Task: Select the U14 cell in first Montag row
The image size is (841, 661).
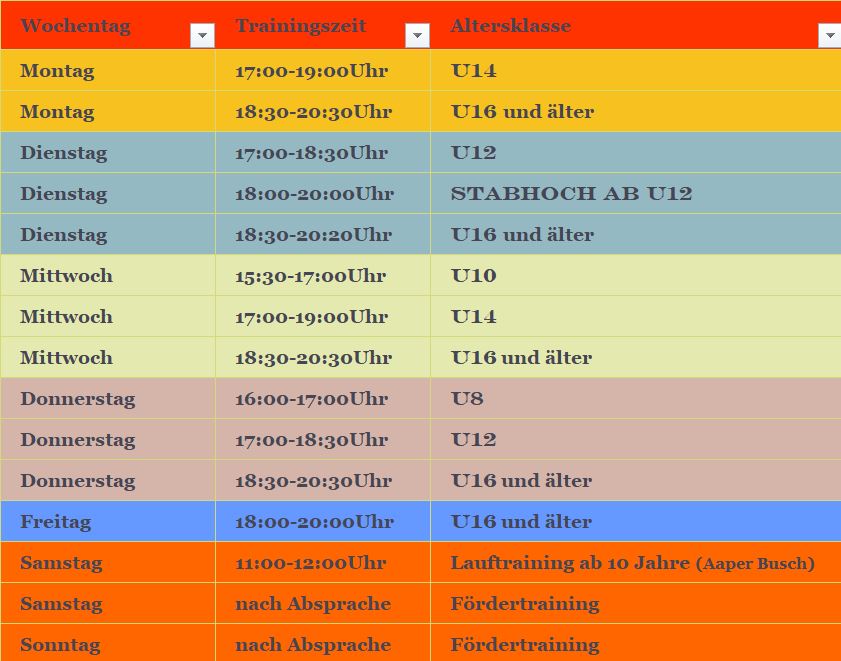Action: 474,71
